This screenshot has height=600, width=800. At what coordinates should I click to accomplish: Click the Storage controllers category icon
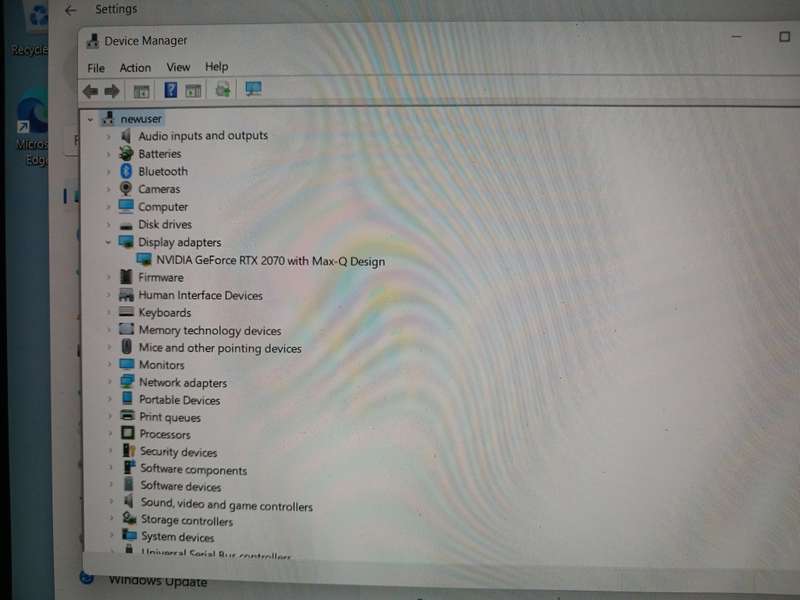coord(129,518)
